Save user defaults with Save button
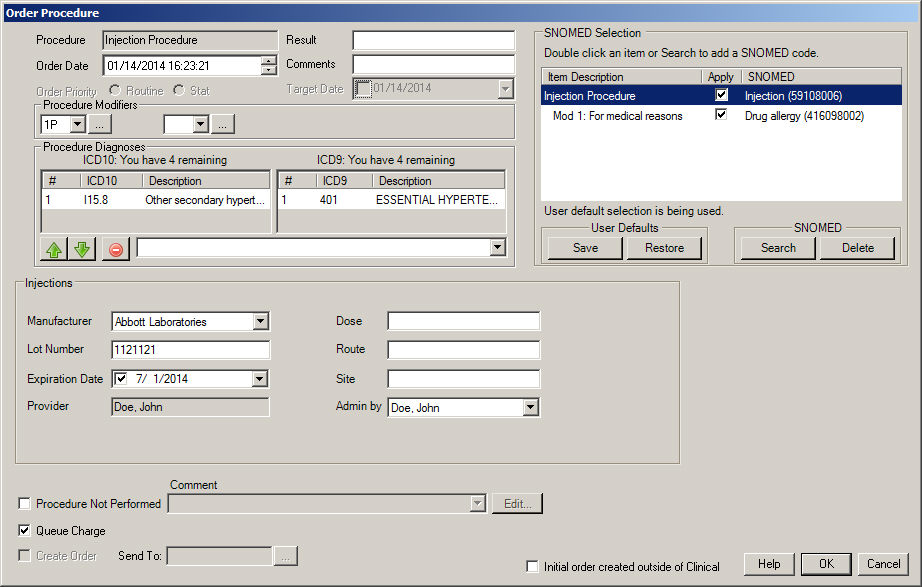Viewport: 922px width, 587px height. (x=585, y=248)
